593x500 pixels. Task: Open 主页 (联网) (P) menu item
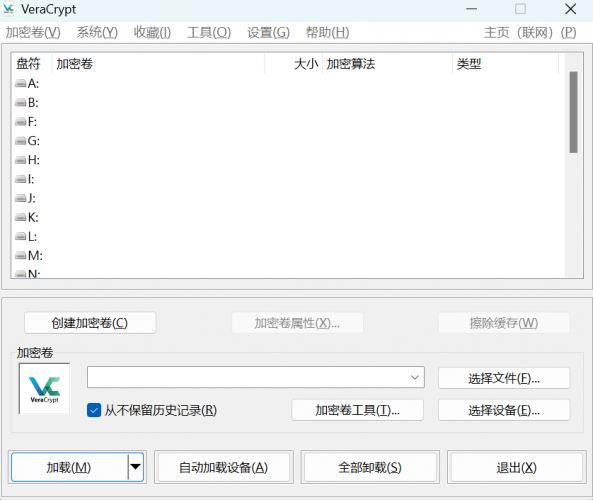[x=530, y=33]
